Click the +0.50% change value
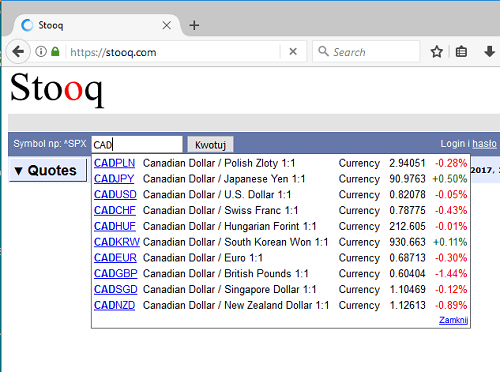The image size is (500, 372). pyautogui.click(x=450, y=179)
